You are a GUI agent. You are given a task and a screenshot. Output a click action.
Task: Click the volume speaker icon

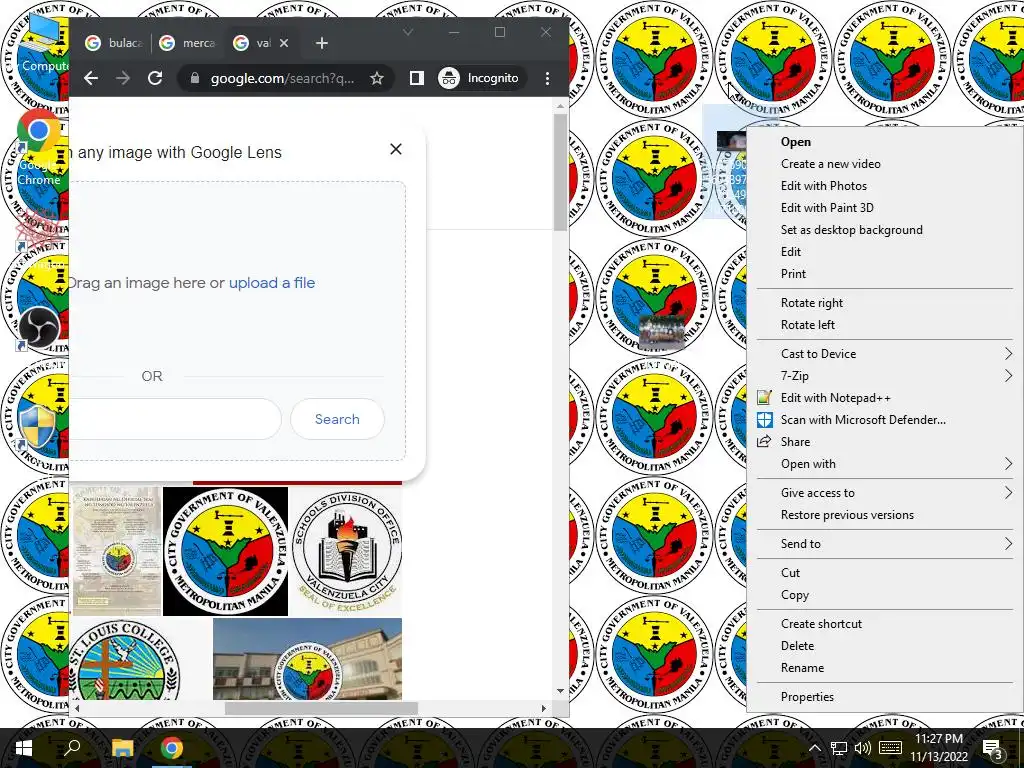(x=863, y=748)
